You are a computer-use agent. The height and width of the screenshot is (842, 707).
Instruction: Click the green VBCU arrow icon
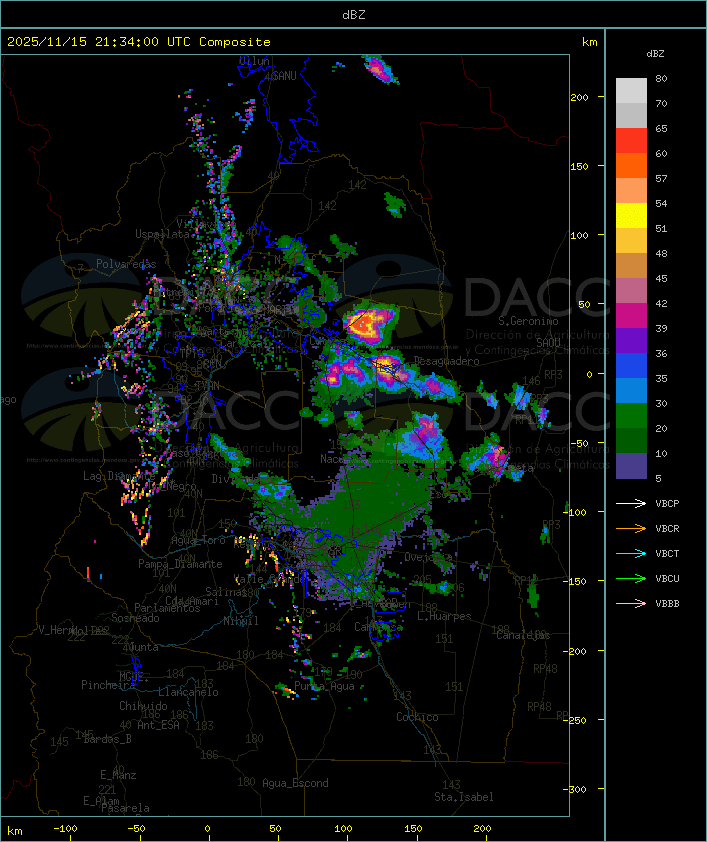[x=631, y=578]
